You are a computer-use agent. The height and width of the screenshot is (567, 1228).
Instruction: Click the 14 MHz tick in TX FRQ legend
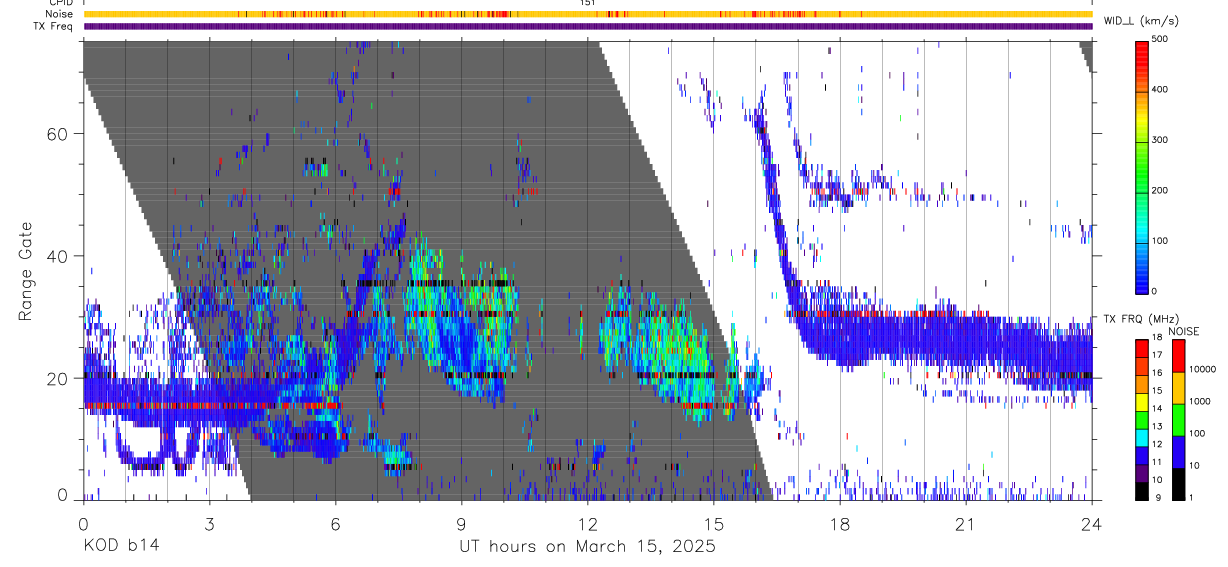tap(1157, 409)
